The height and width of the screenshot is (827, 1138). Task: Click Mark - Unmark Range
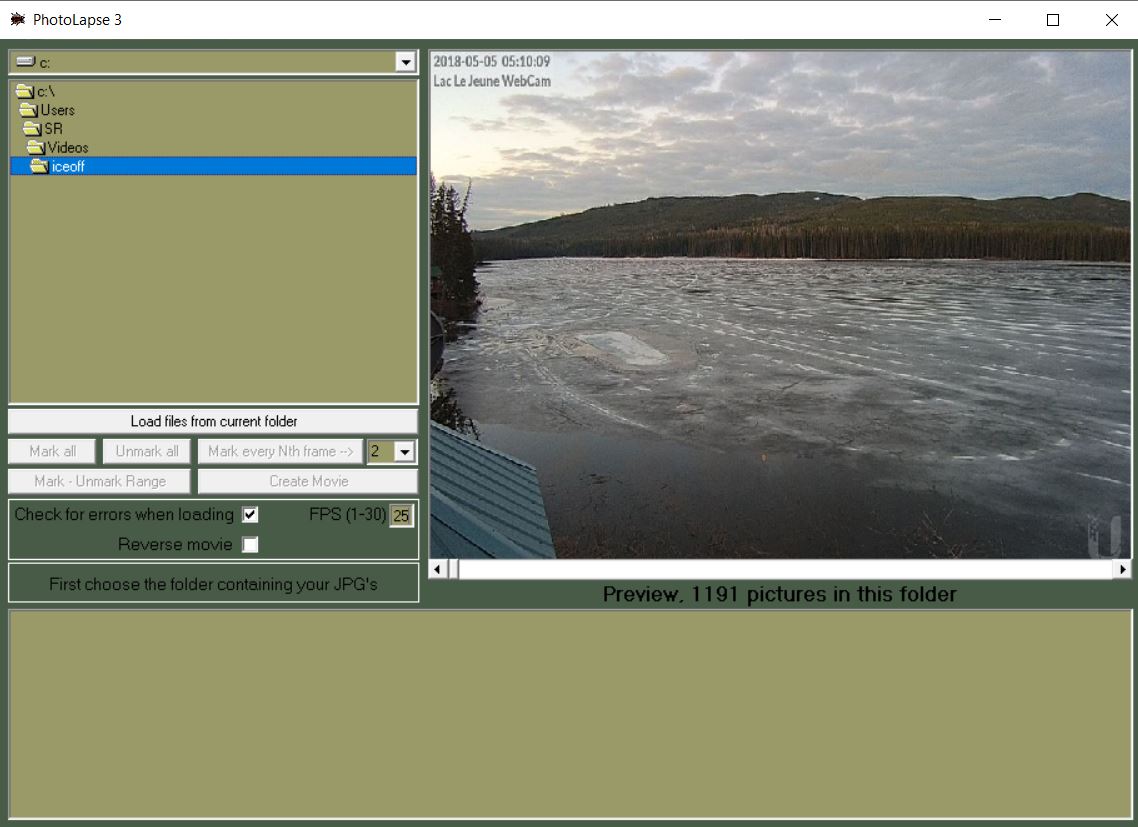98,481
